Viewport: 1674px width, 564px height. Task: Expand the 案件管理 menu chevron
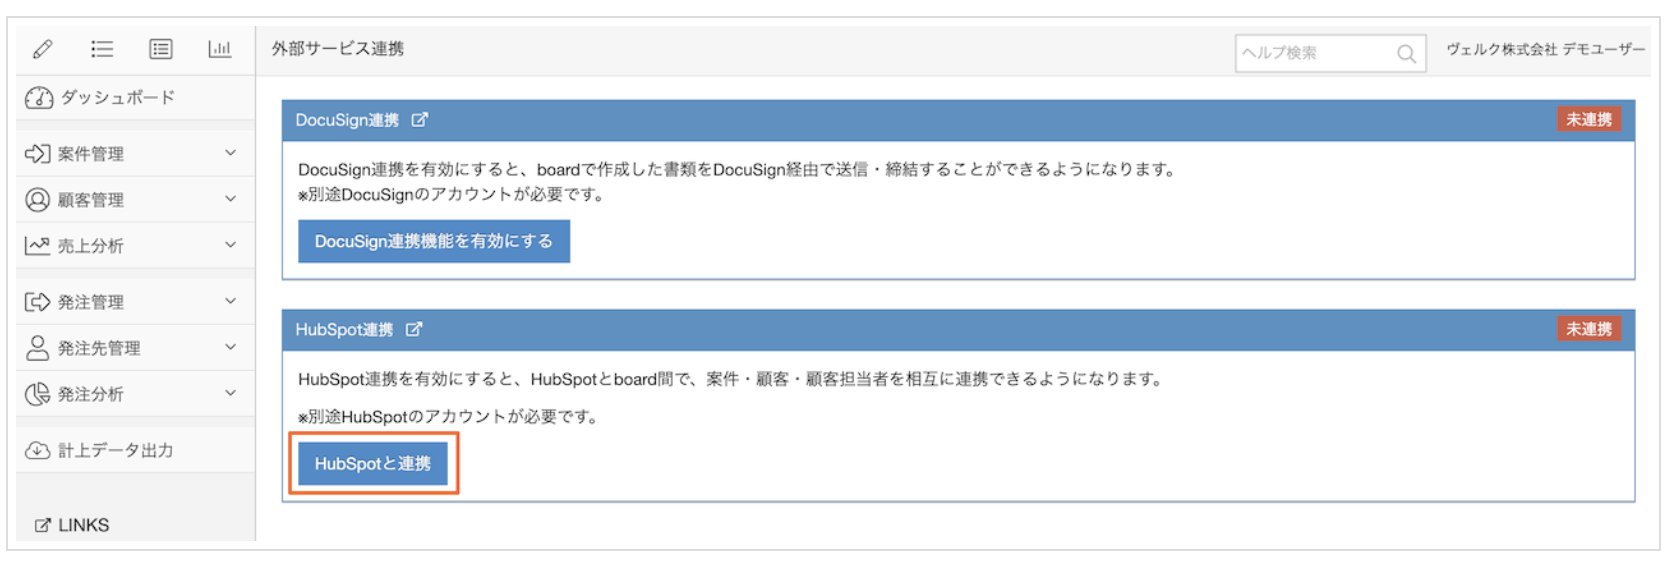pyautogui.click(x=230, y=153)
